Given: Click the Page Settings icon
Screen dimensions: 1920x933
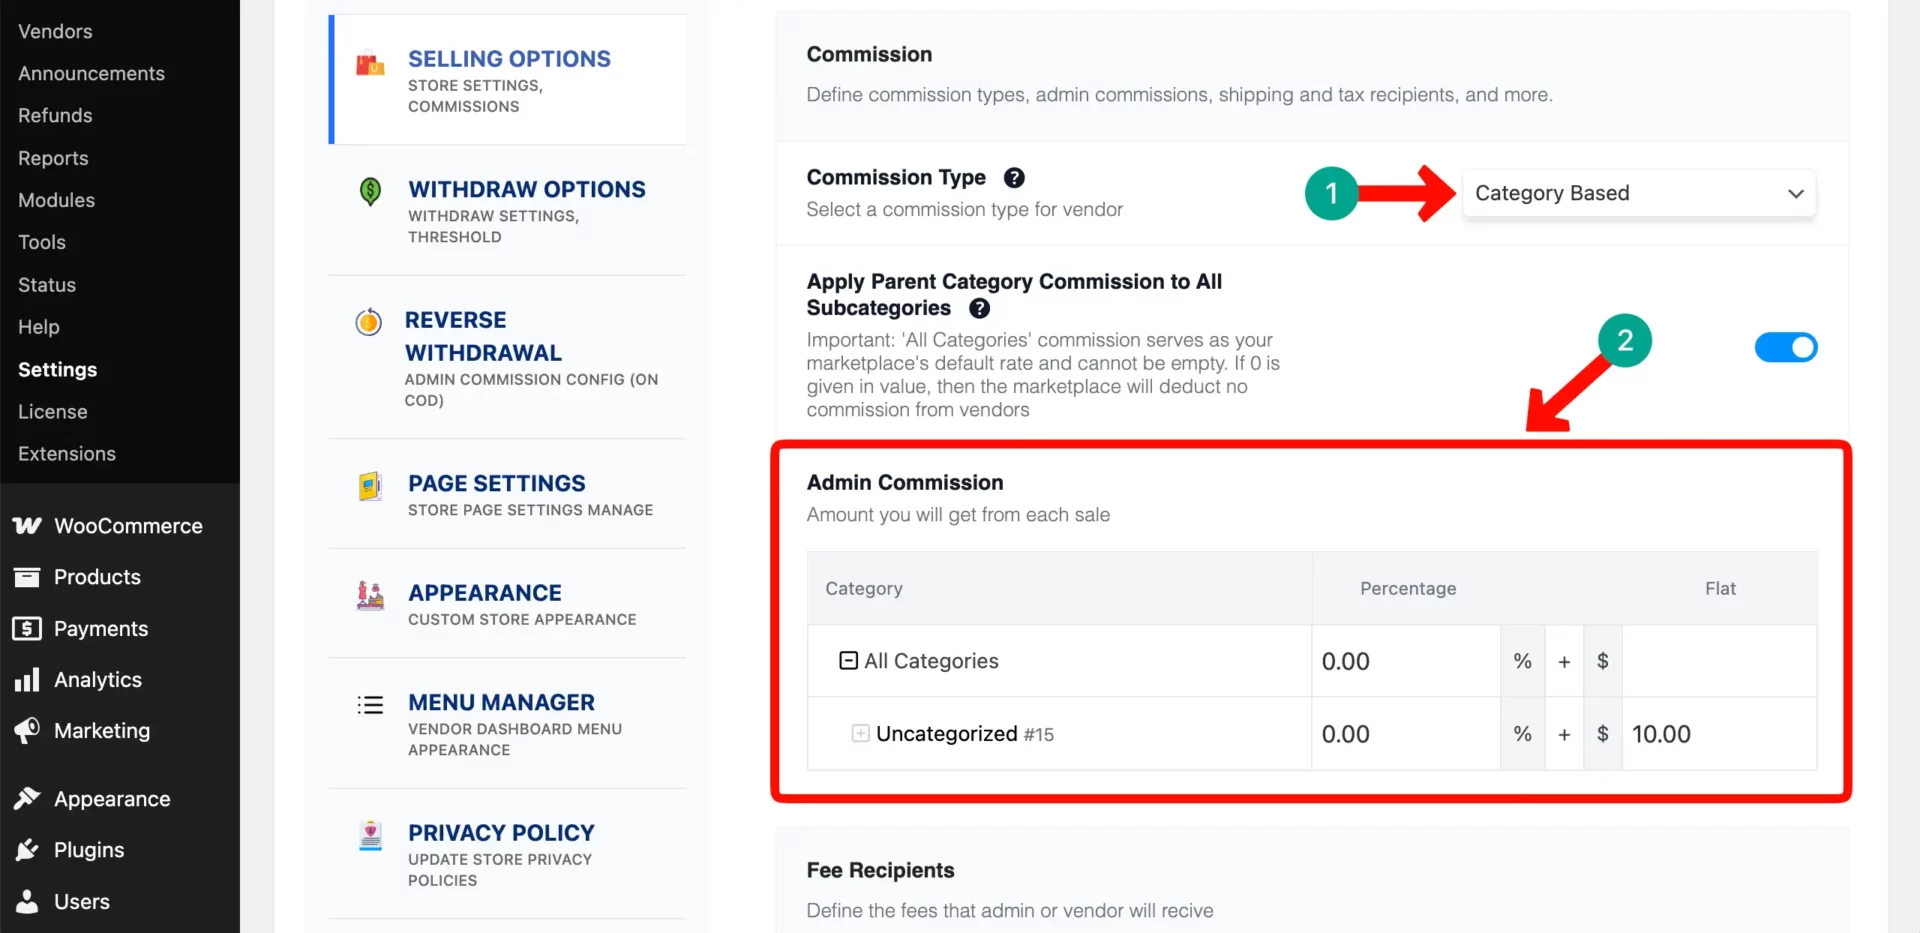Looking at the screenshot, I should 370,486.
